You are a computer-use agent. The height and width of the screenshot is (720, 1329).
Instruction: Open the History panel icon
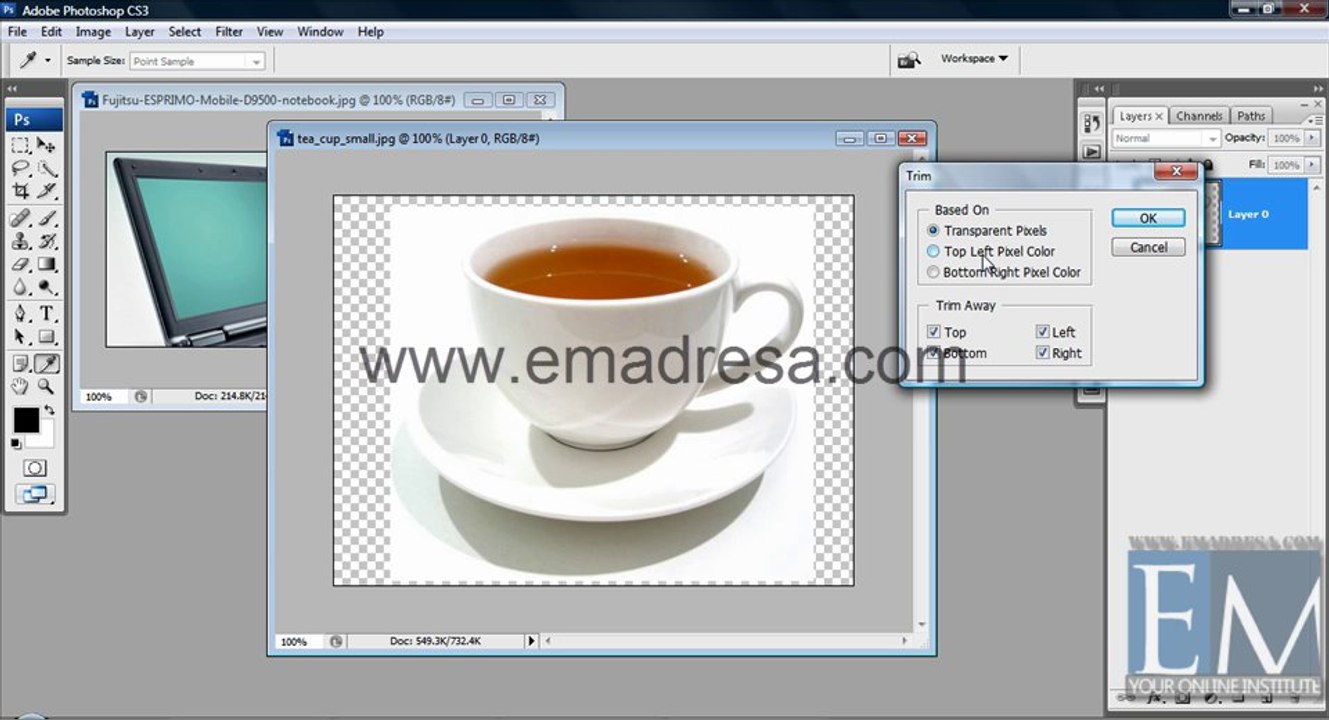point(1091,123)
